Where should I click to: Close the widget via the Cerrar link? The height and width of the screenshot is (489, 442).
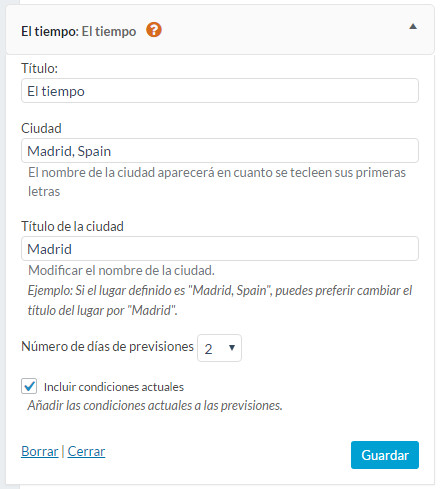pos(86,451)
